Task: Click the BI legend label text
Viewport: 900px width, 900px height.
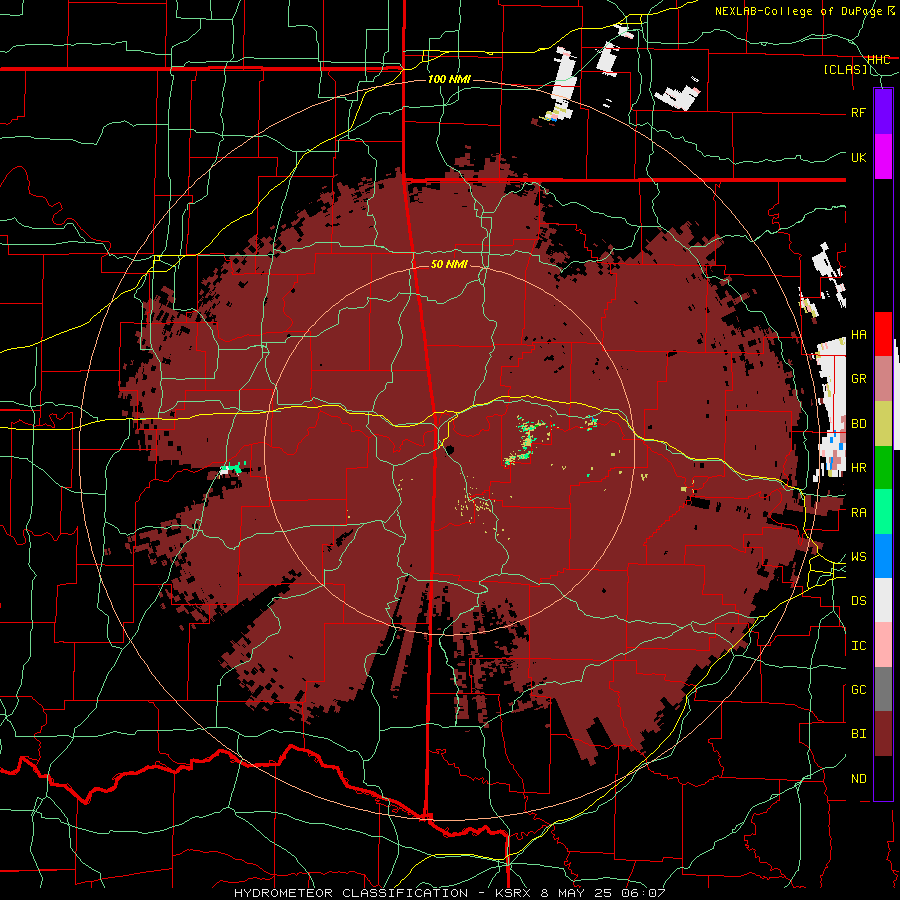Action: (x=858, y=734)
